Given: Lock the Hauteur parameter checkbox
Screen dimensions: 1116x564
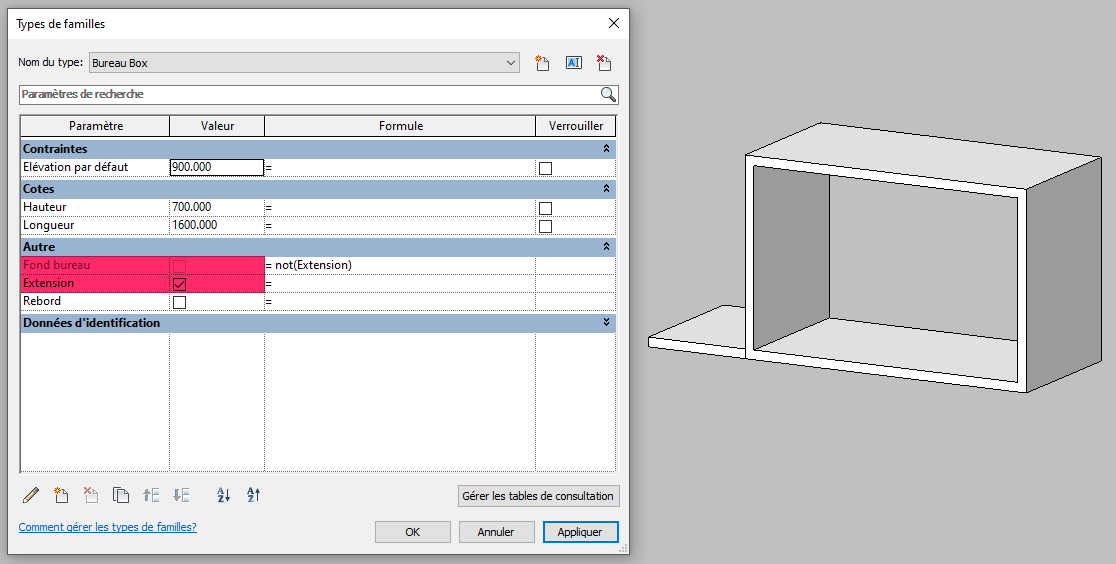Looking at the screenshot, I should coord(545,208).
